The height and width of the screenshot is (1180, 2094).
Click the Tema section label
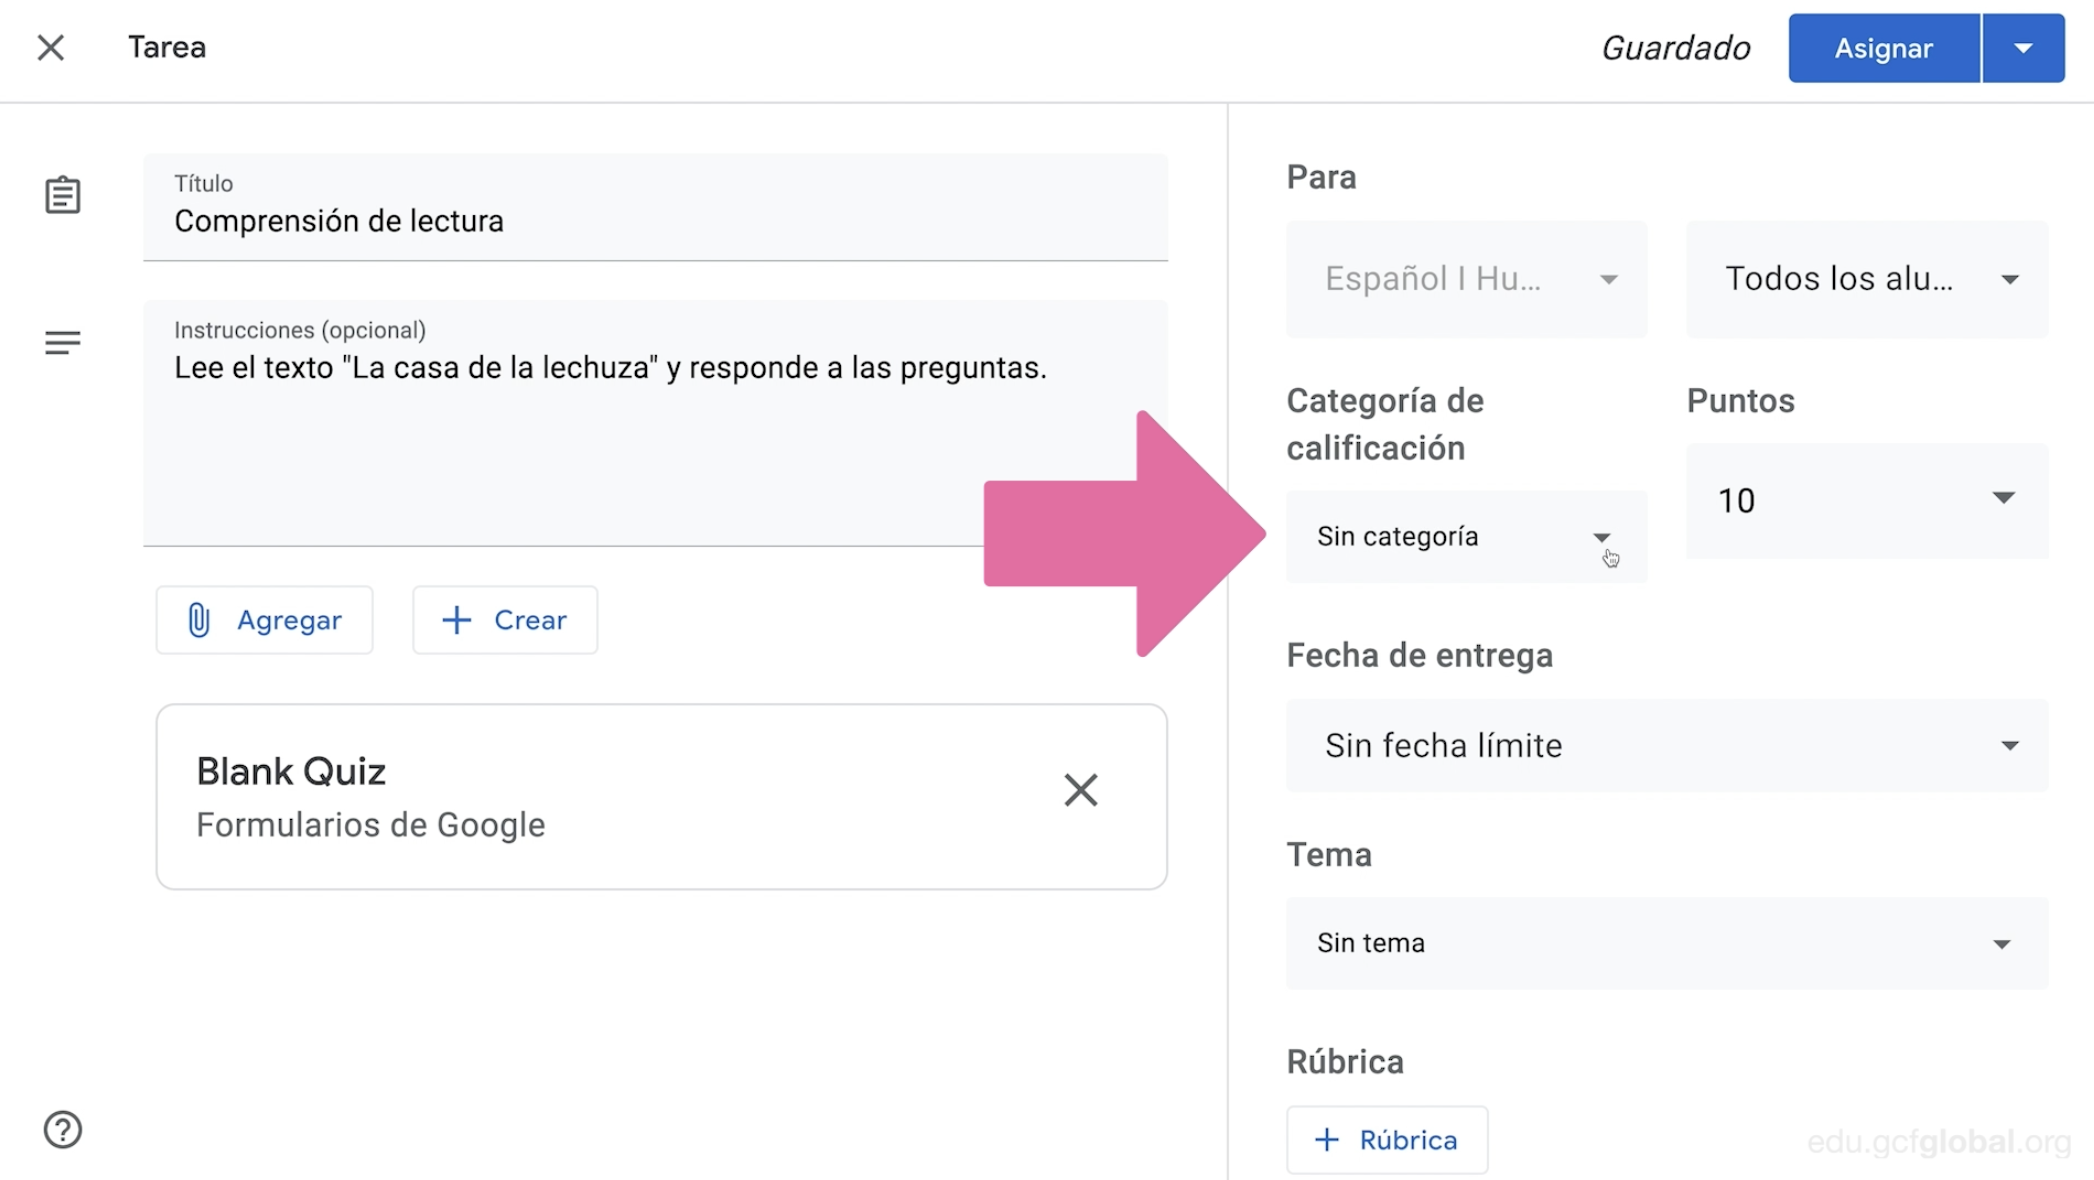1329,855
